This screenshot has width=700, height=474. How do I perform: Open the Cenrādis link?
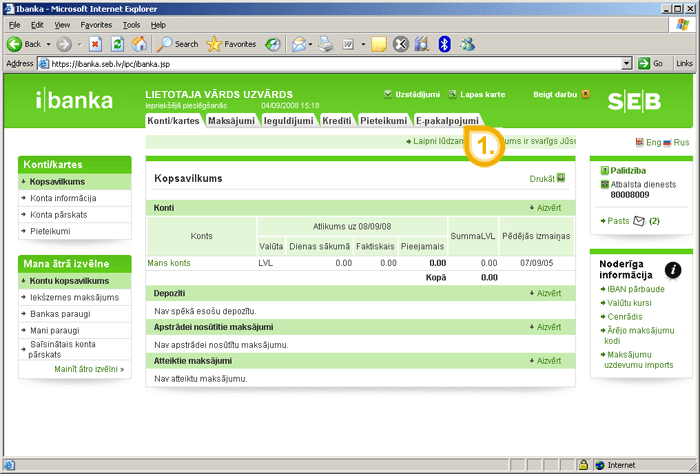[625, 317]
